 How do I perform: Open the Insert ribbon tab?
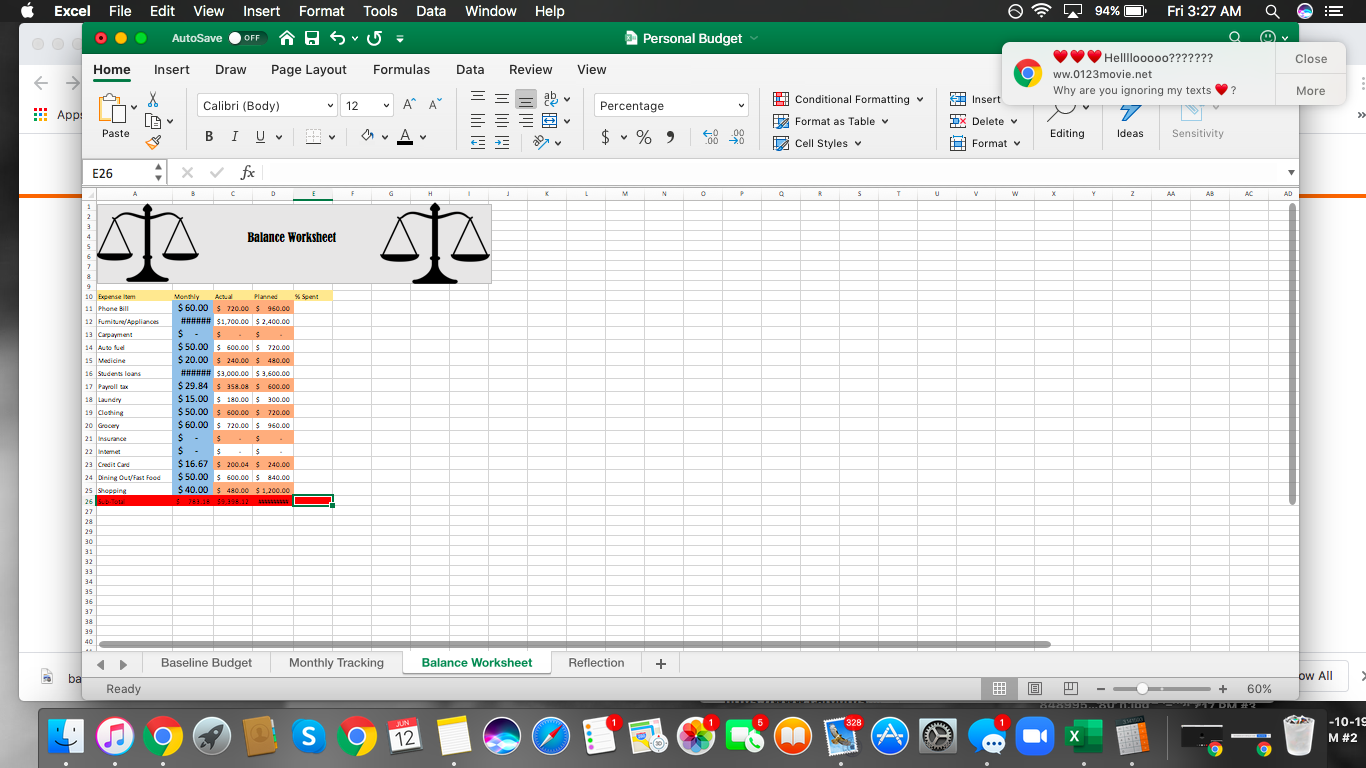pos(172,70)
